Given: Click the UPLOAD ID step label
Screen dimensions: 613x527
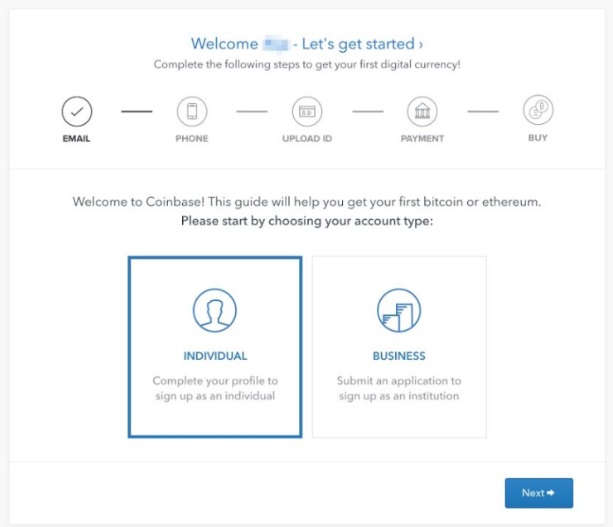Looking at the screenshot, I should click(307, 138).
